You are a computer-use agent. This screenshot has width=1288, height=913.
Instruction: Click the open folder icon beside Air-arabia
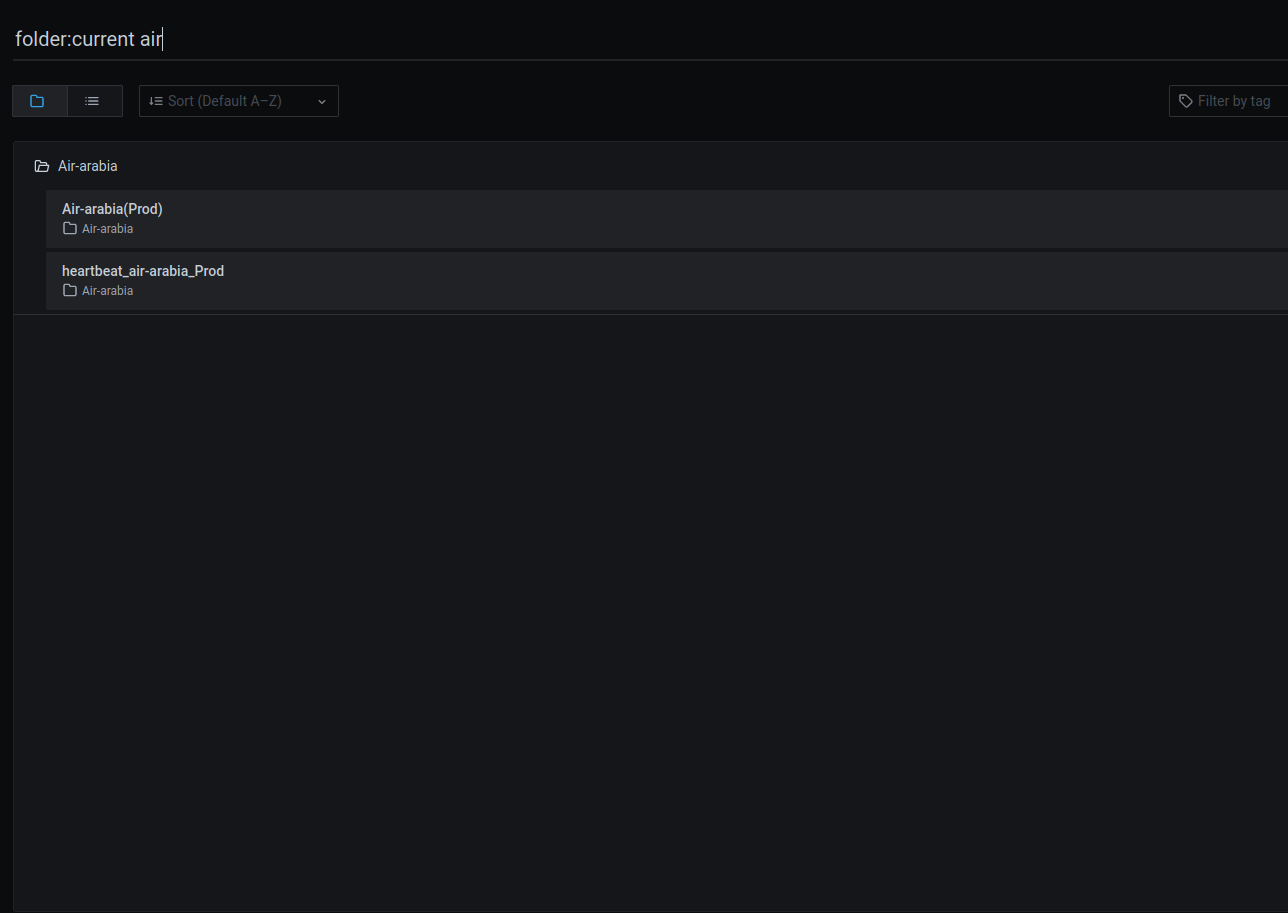pyautogui.click(x=41, y=165)
